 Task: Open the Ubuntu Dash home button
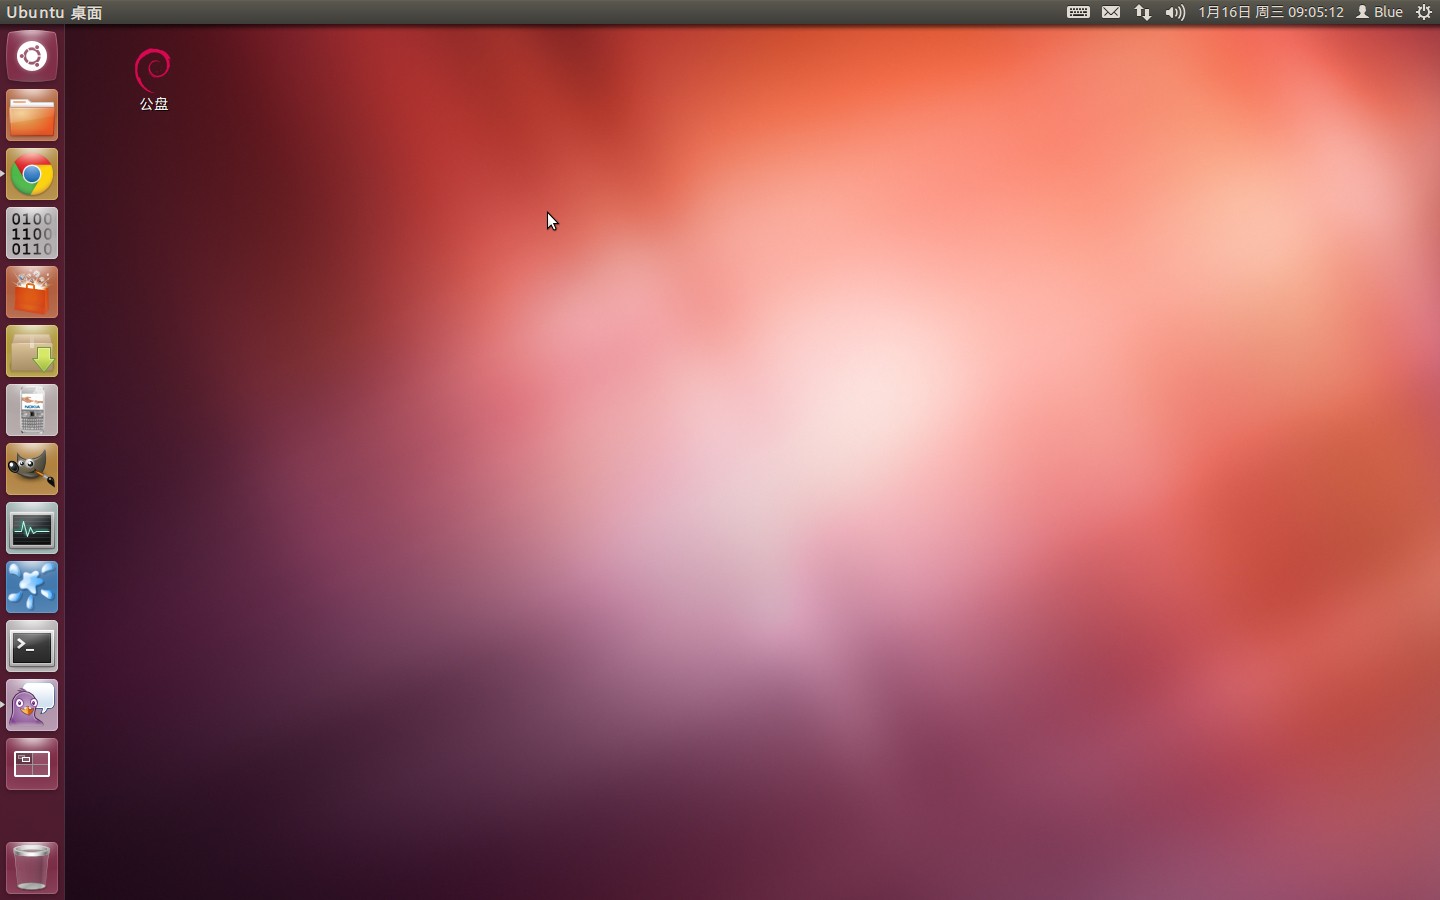click(32, 56)
